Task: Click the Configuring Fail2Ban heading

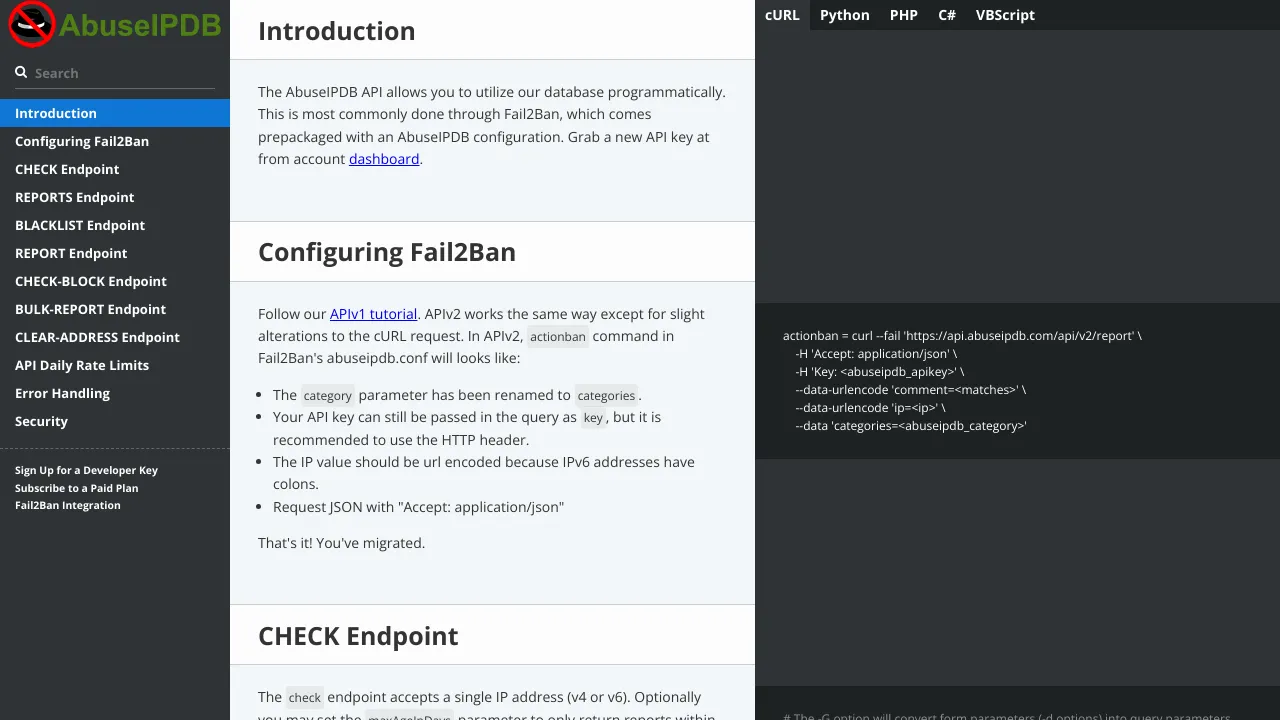Action: click(387, 252)
